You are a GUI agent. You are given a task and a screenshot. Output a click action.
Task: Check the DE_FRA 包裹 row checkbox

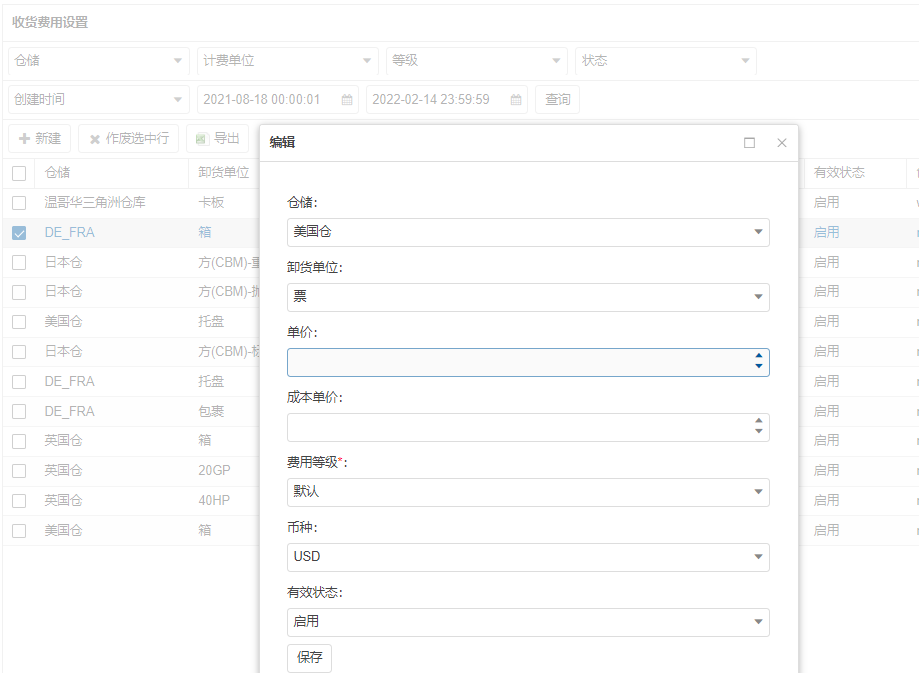(19, 412)
